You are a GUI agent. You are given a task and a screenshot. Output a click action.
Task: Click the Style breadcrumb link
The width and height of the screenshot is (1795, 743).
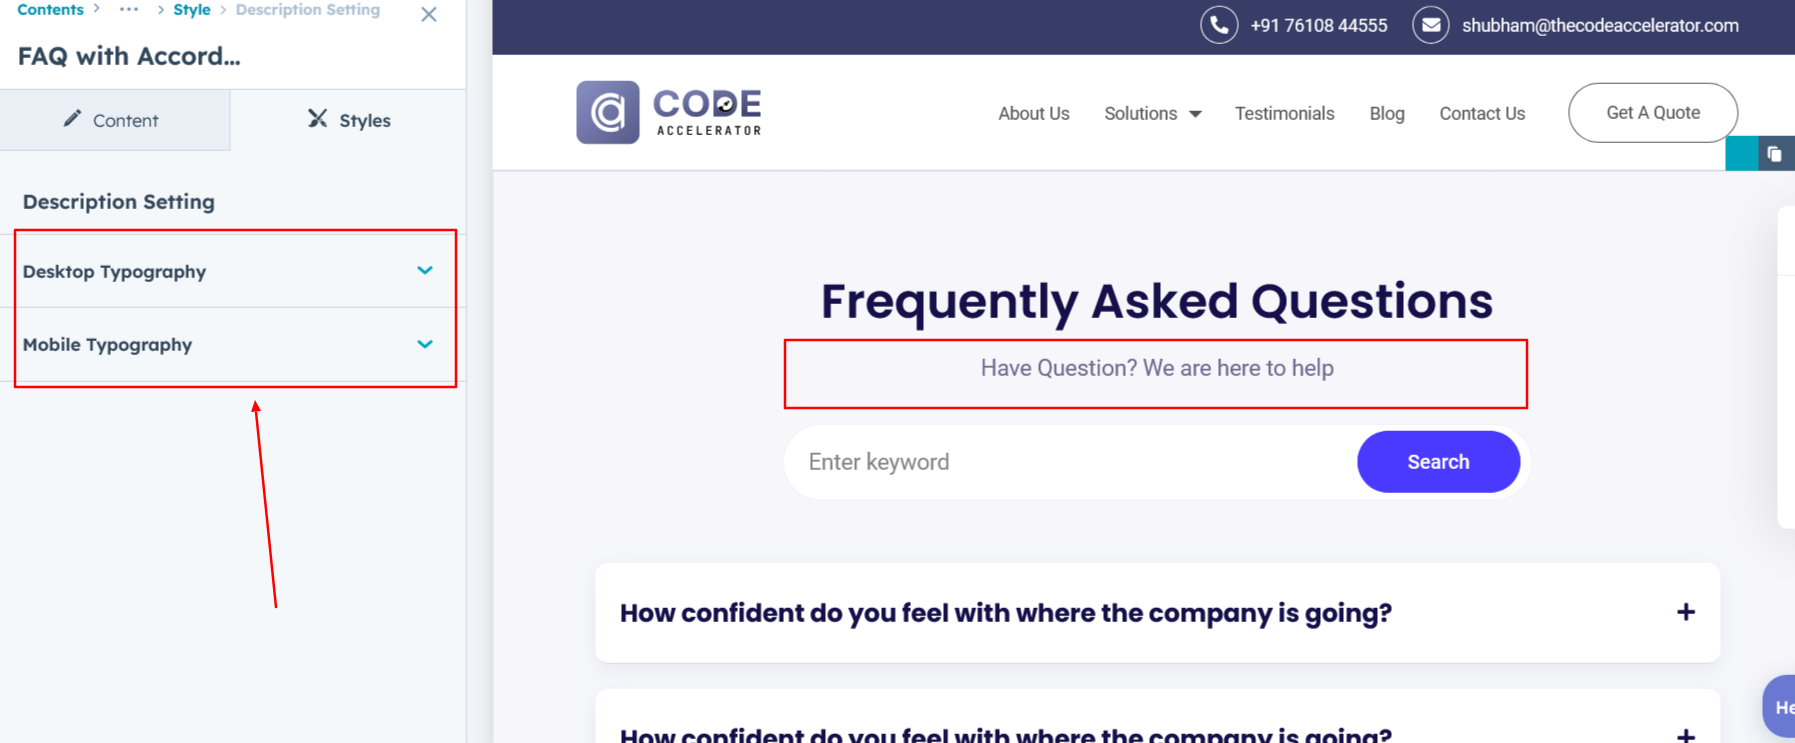(192, 10)
